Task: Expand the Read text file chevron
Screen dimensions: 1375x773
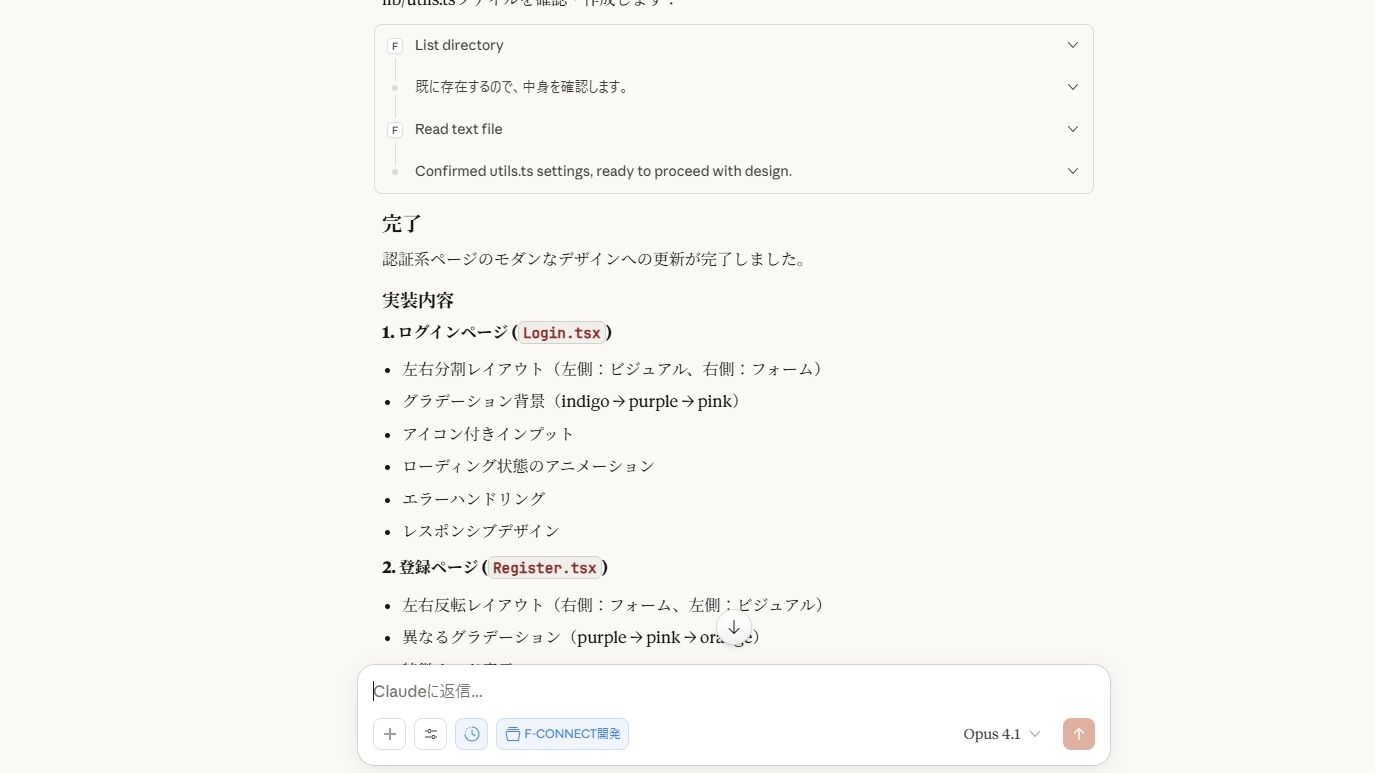Action: coord(1073,129)
